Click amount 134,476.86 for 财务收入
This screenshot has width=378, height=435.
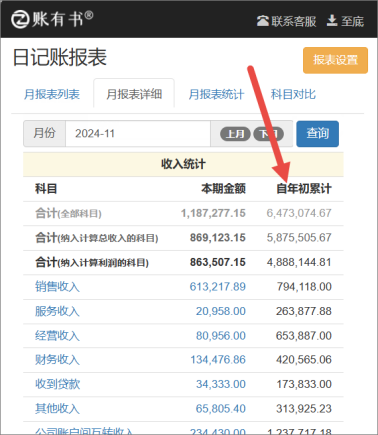[x=218, y=360]
